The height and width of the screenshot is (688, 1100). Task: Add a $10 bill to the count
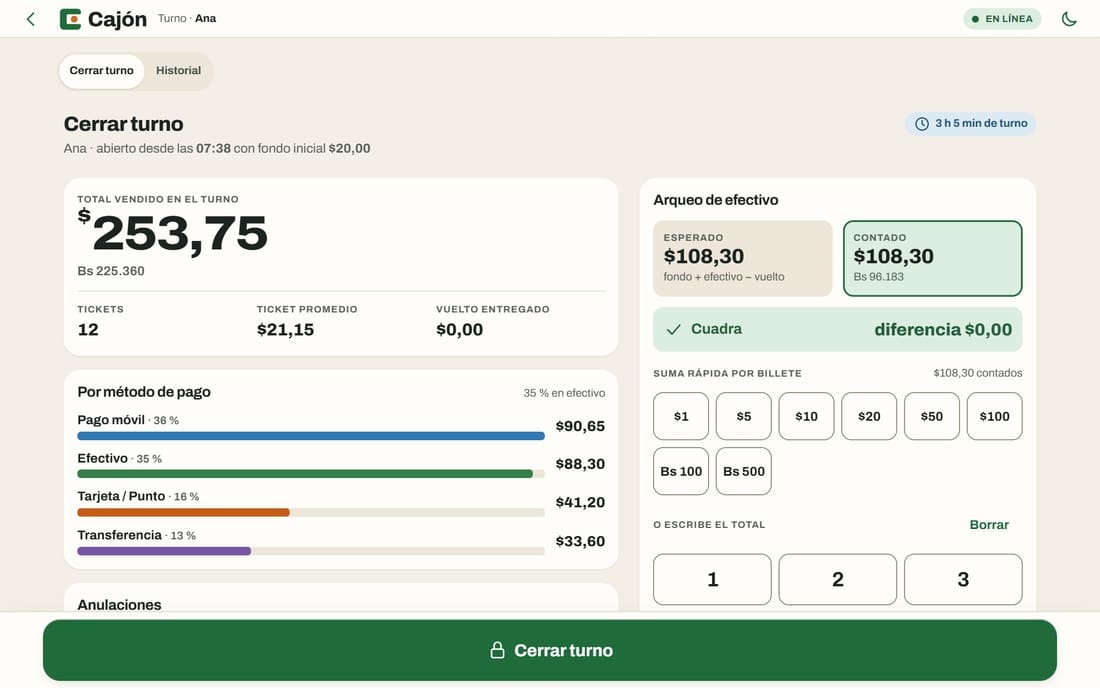pyautogui.click(x=806, y=416)
